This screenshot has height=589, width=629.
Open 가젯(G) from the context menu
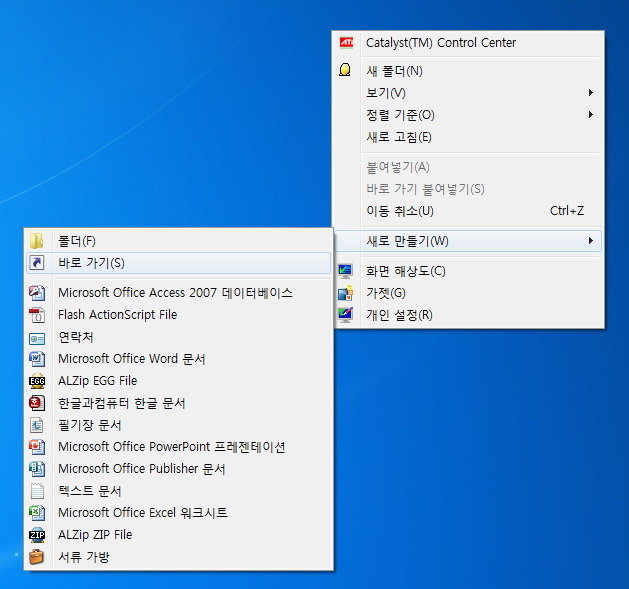[x=468, y=293]
